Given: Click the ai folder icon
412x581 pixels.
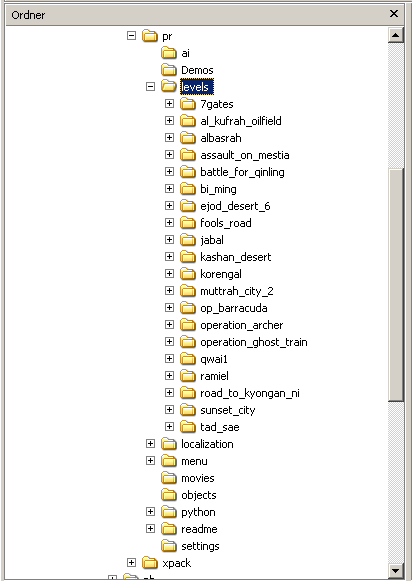Looking at the screenshot, I should pyautogui.click(x=169, y=53).
